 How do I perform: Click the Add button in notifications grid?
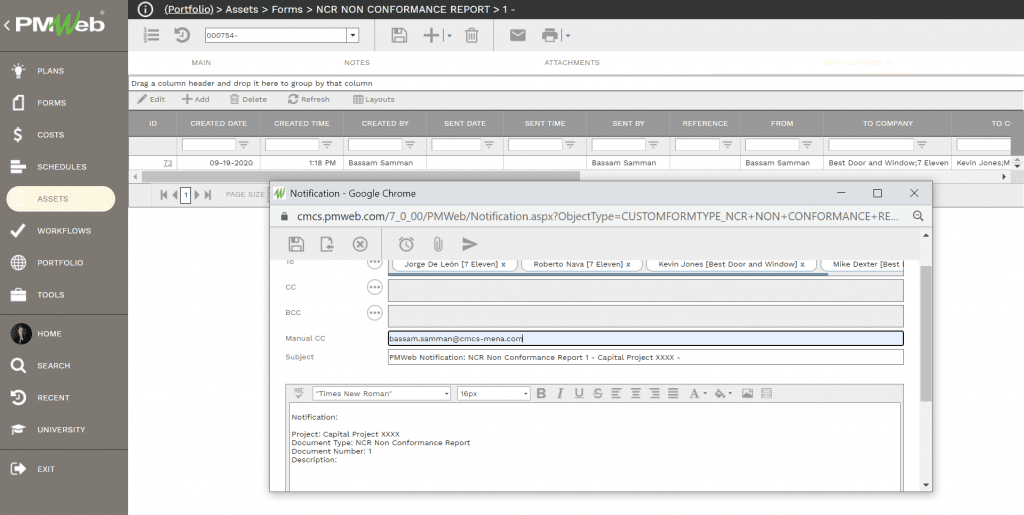tap(195, 99)
